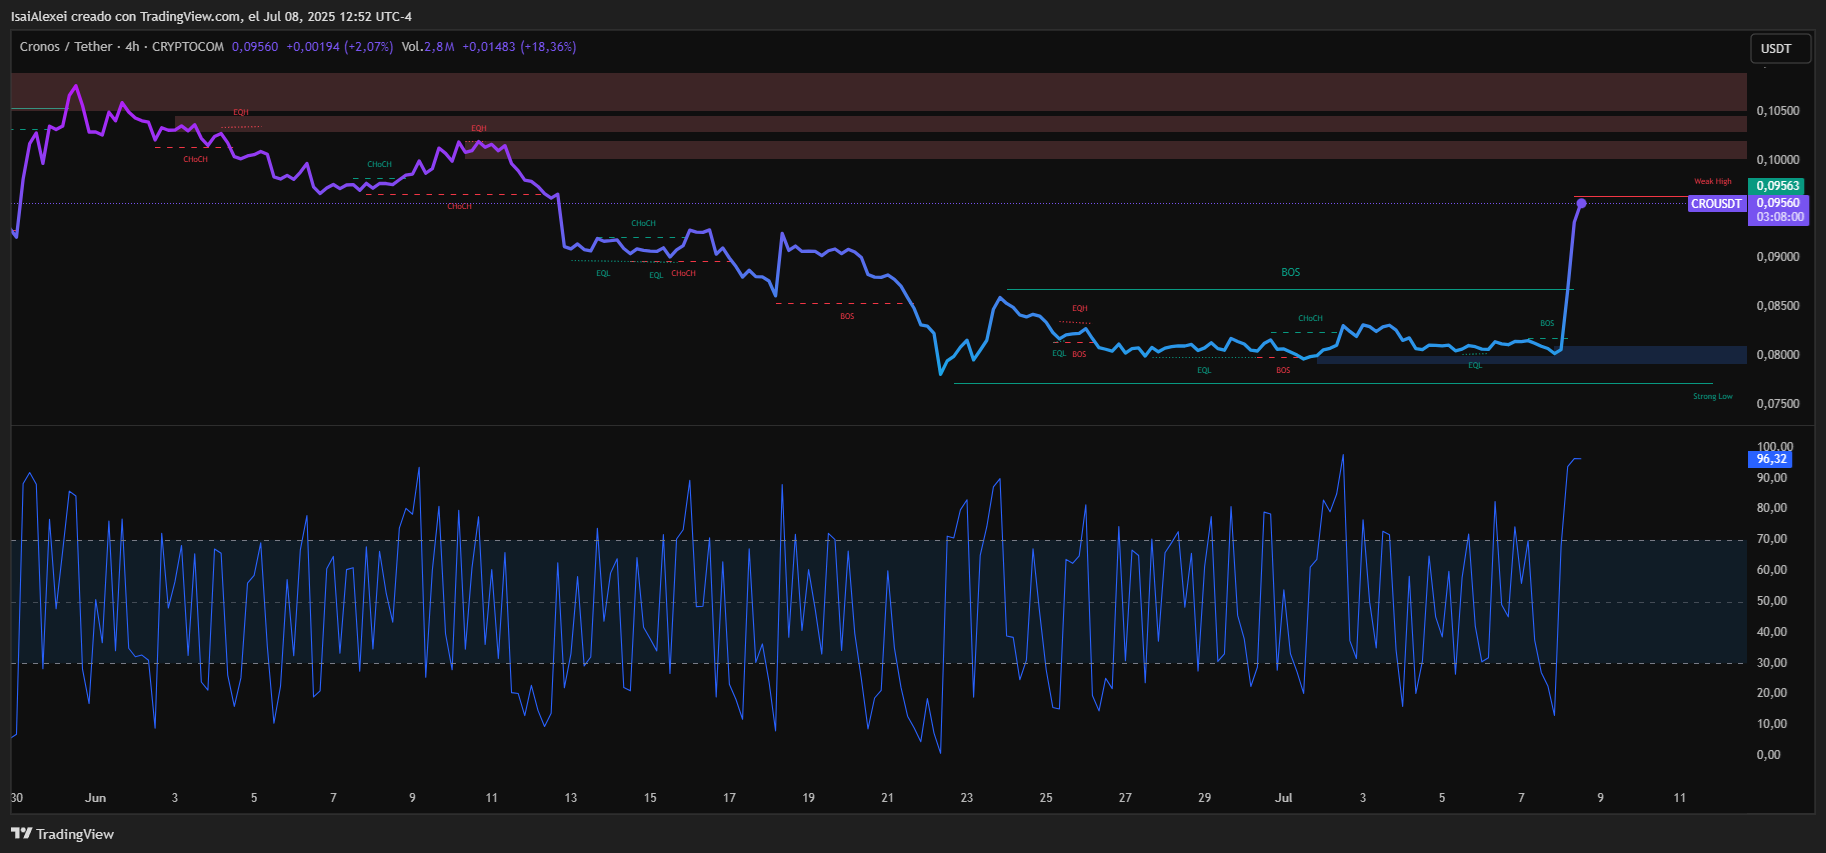Click the 0,00 oscillator axis value

coord(1769,755)
